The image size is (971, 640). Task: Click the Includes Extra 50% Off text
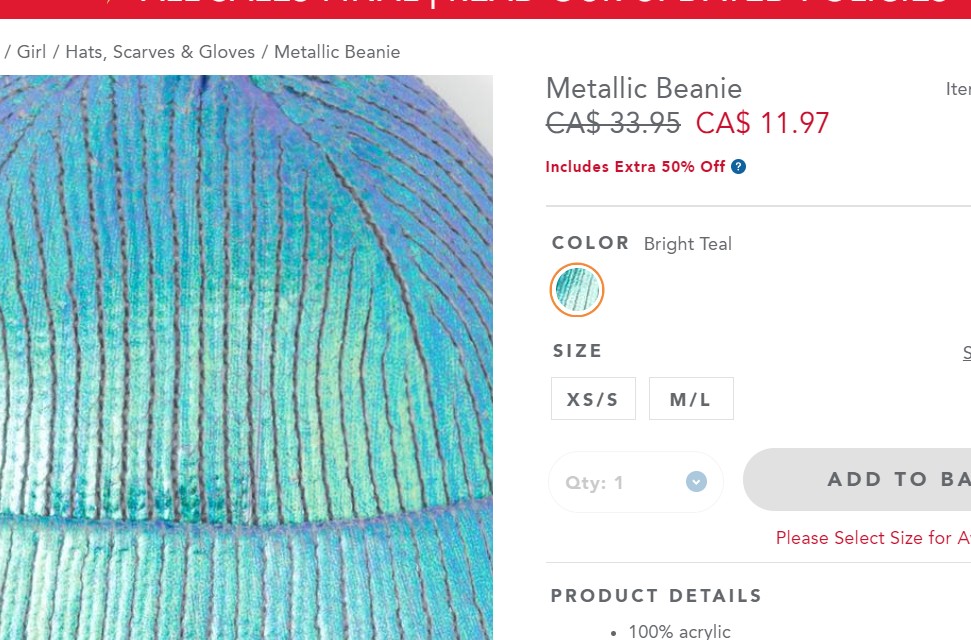click(x=635, y=167)
